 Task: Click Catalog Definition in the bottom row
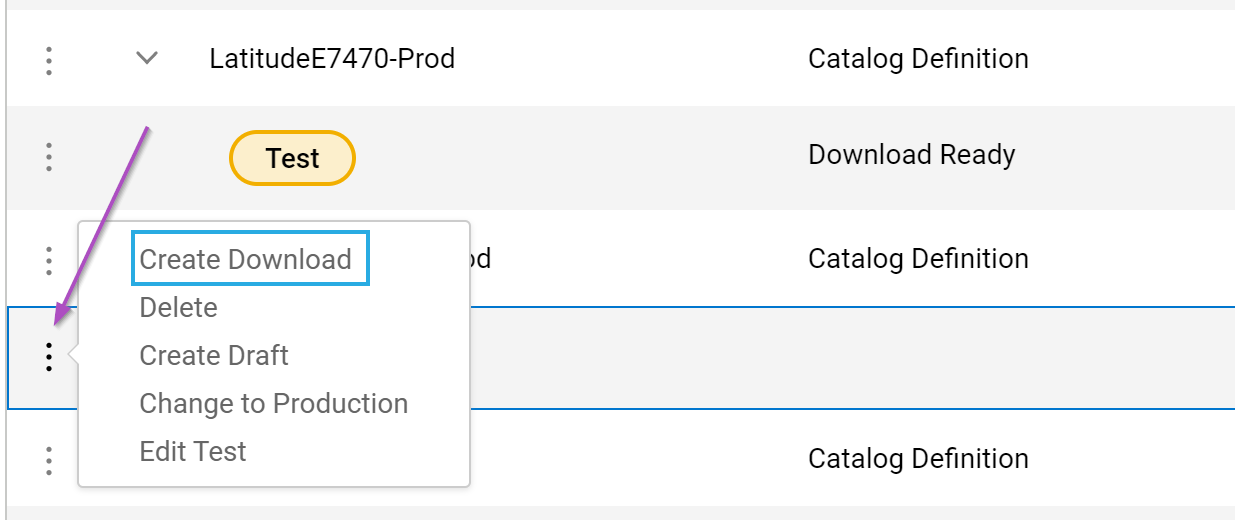[x=918, y=459]
